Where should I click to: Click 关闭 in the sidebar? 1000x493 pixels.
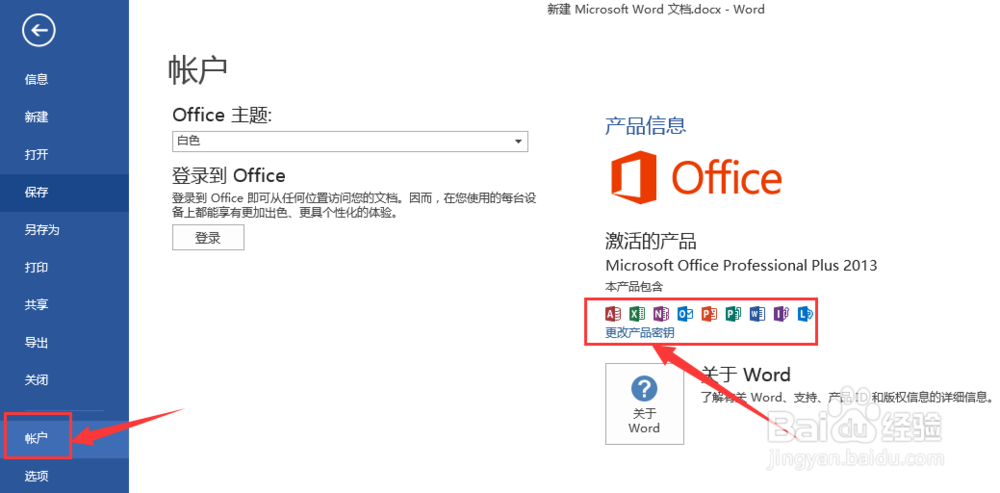[x=64, y=381]
